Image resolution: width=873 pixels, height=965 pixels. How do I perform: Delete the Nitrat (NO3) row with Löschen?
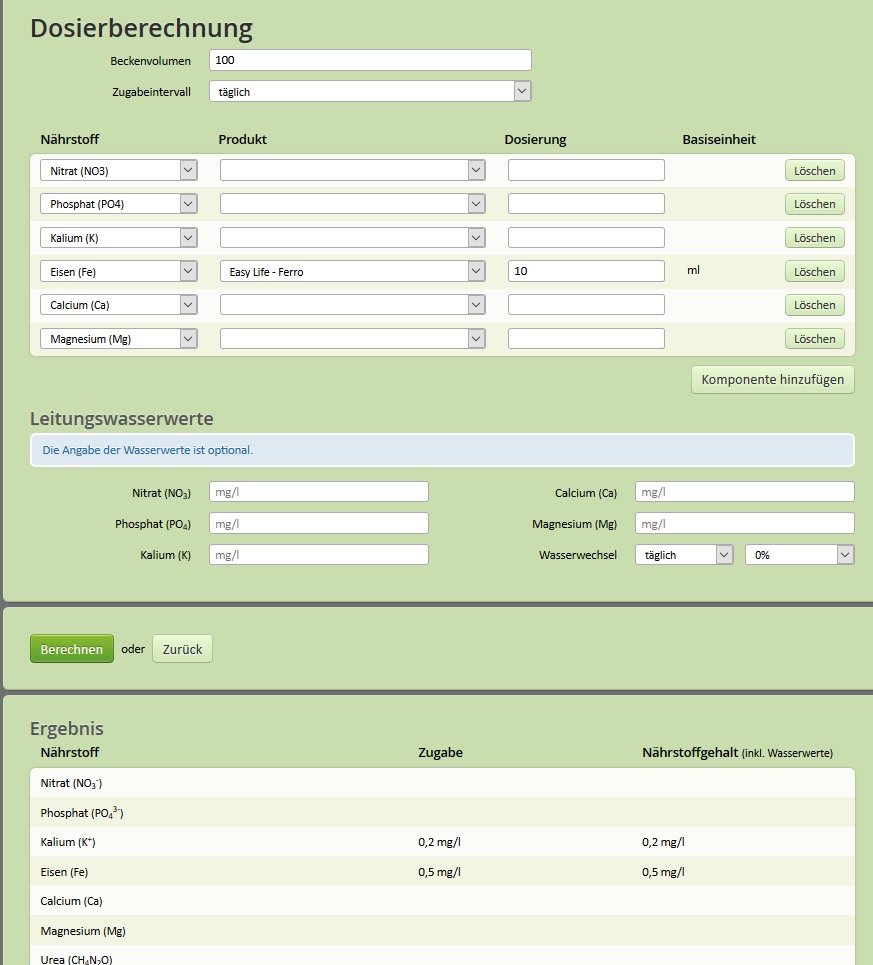coord(814,171)
